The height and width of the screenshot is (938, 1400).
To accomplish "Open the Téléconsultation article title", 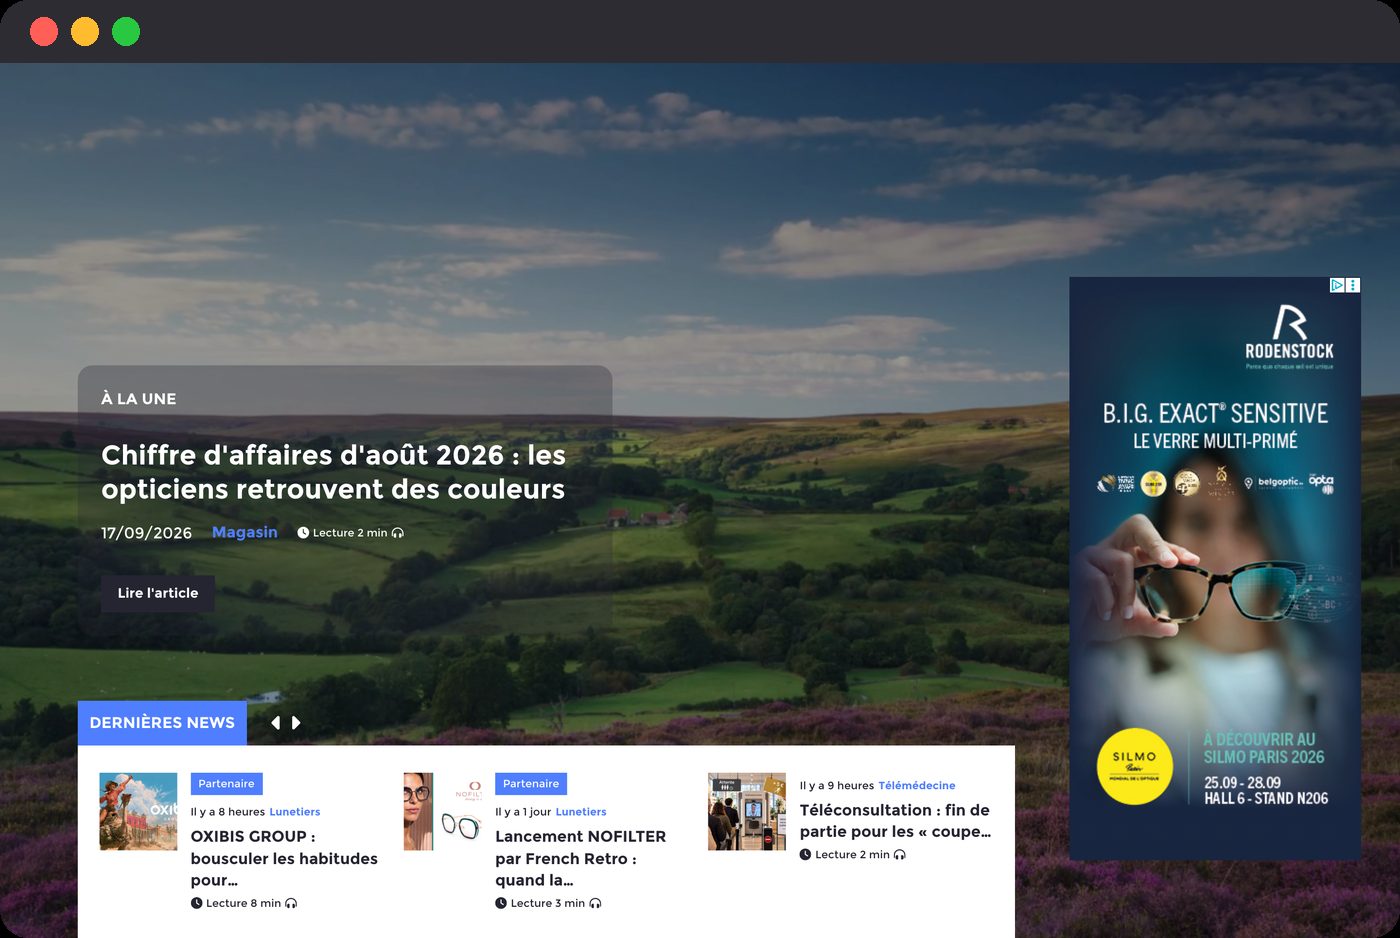I will click(896, 821).
